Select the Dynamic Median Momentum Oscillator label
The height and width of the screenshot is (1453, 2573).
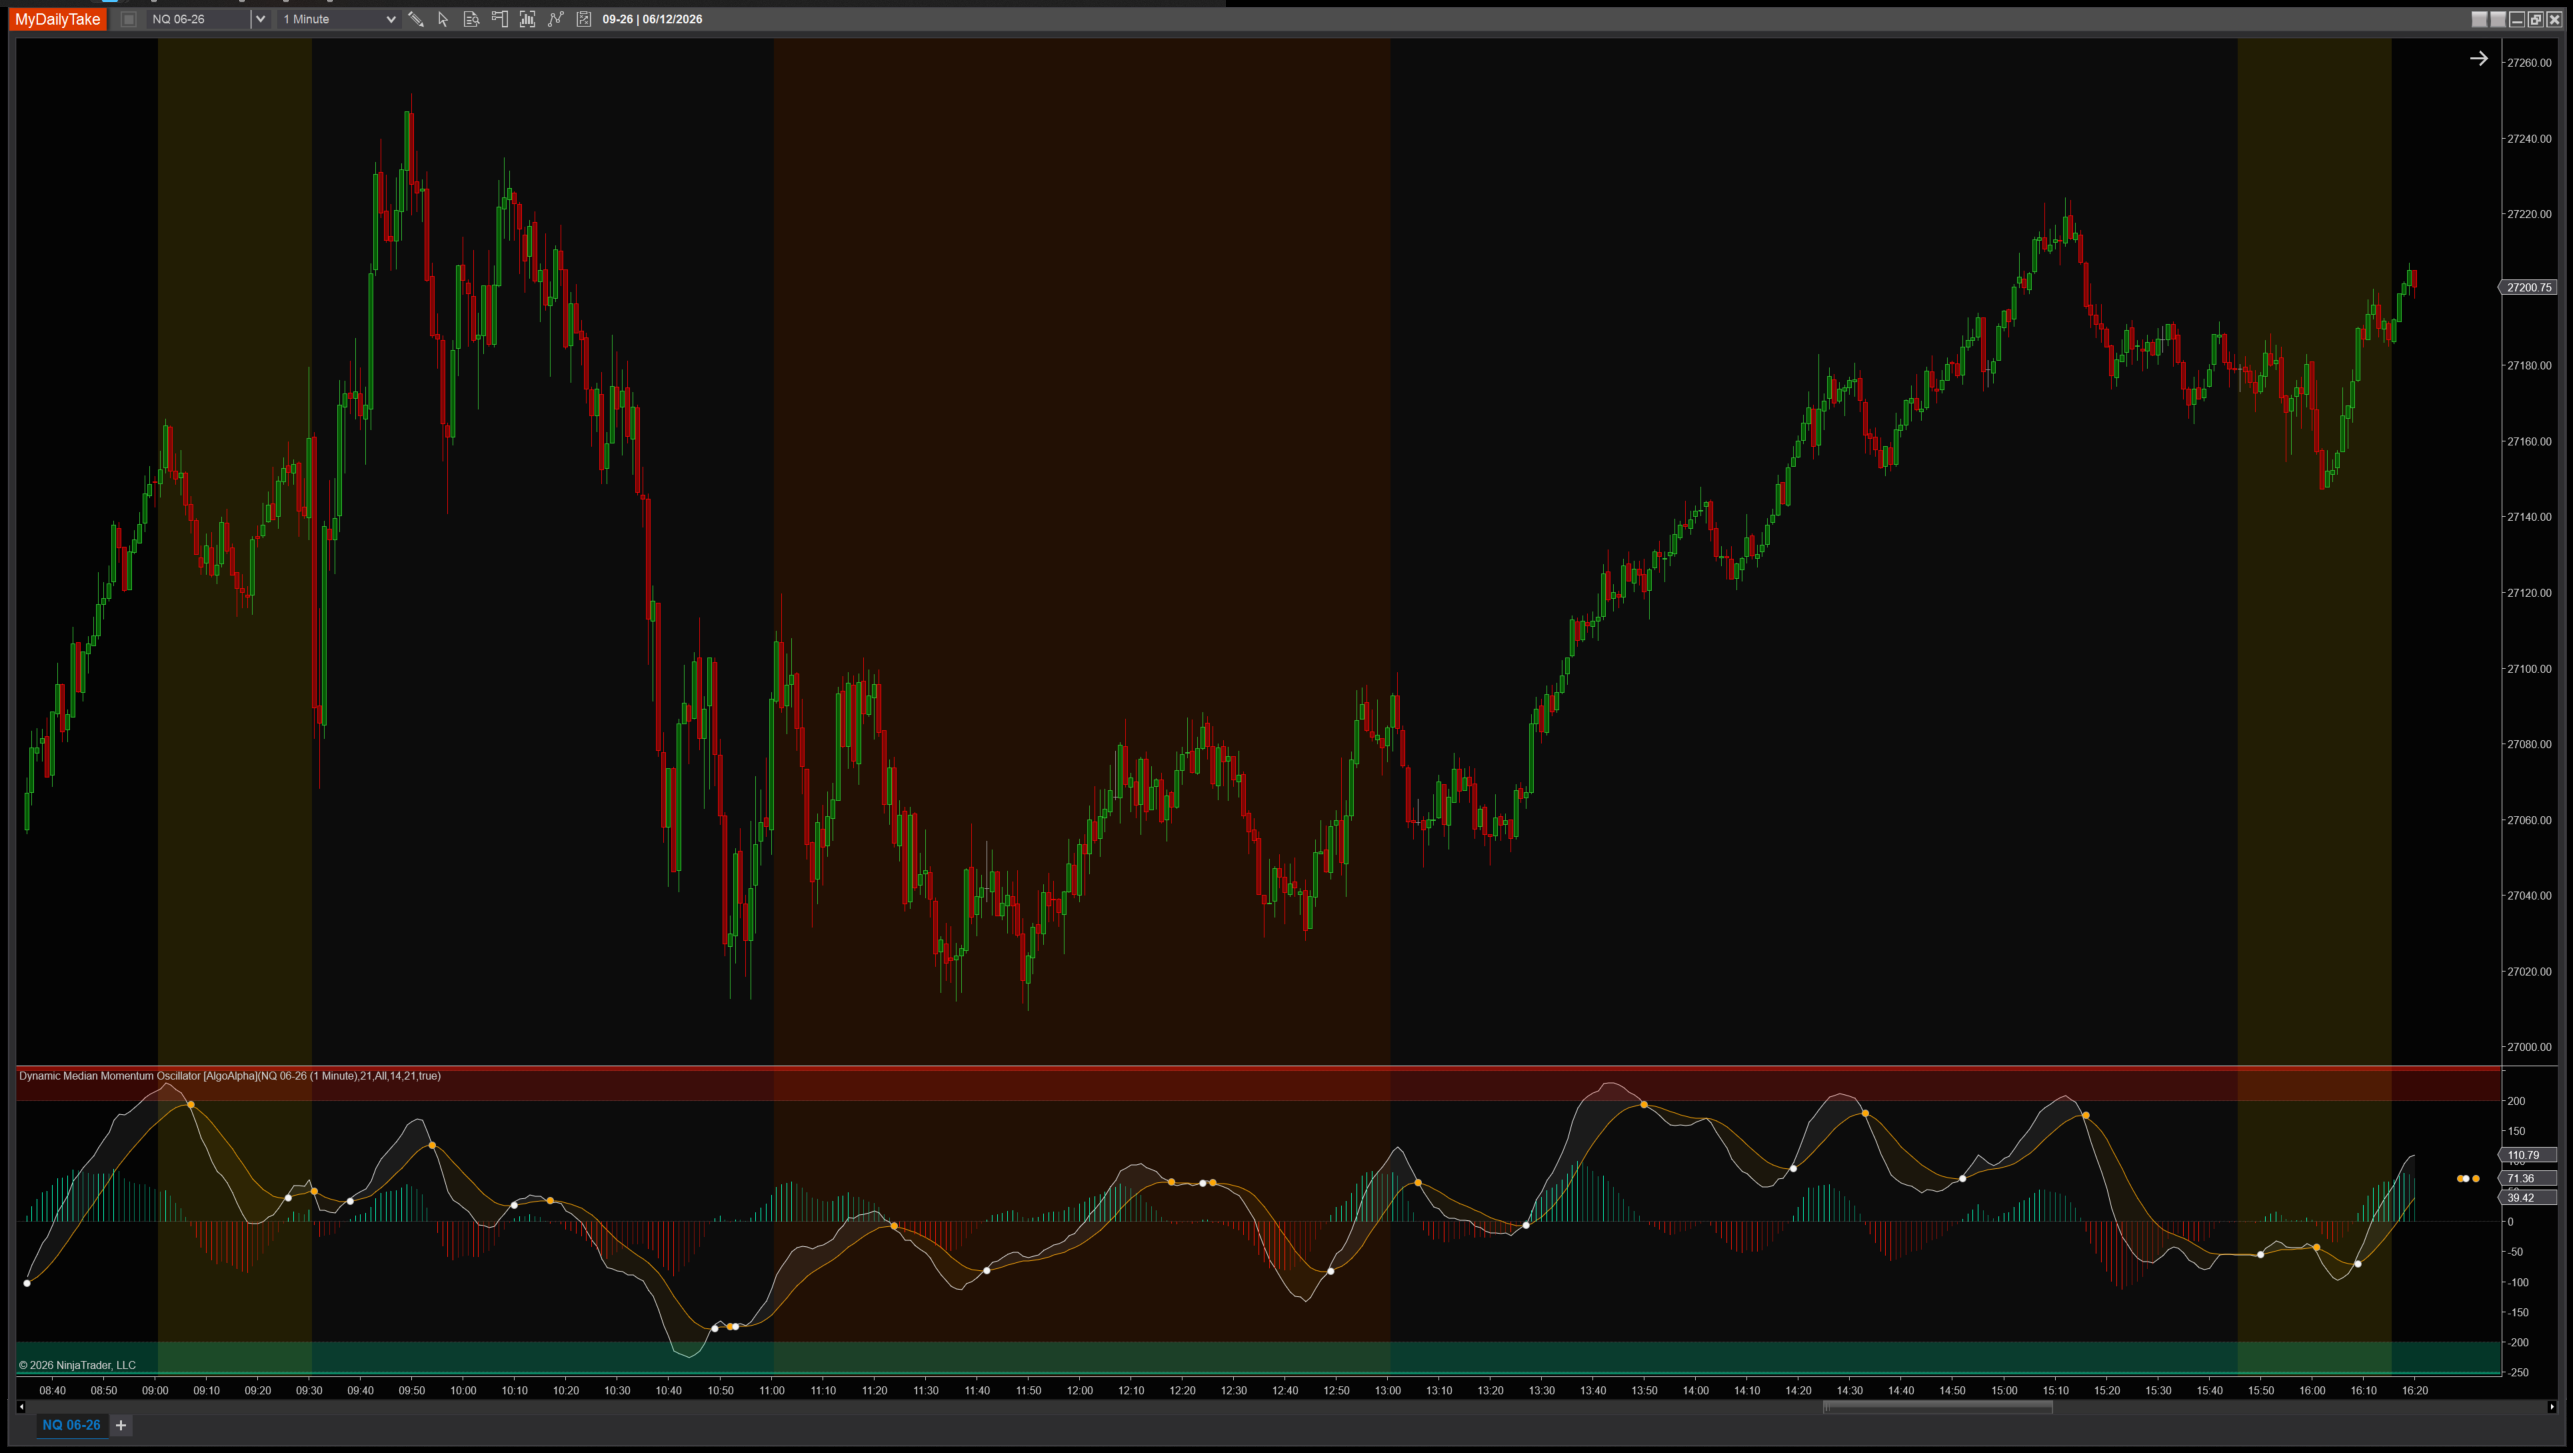230,1076
